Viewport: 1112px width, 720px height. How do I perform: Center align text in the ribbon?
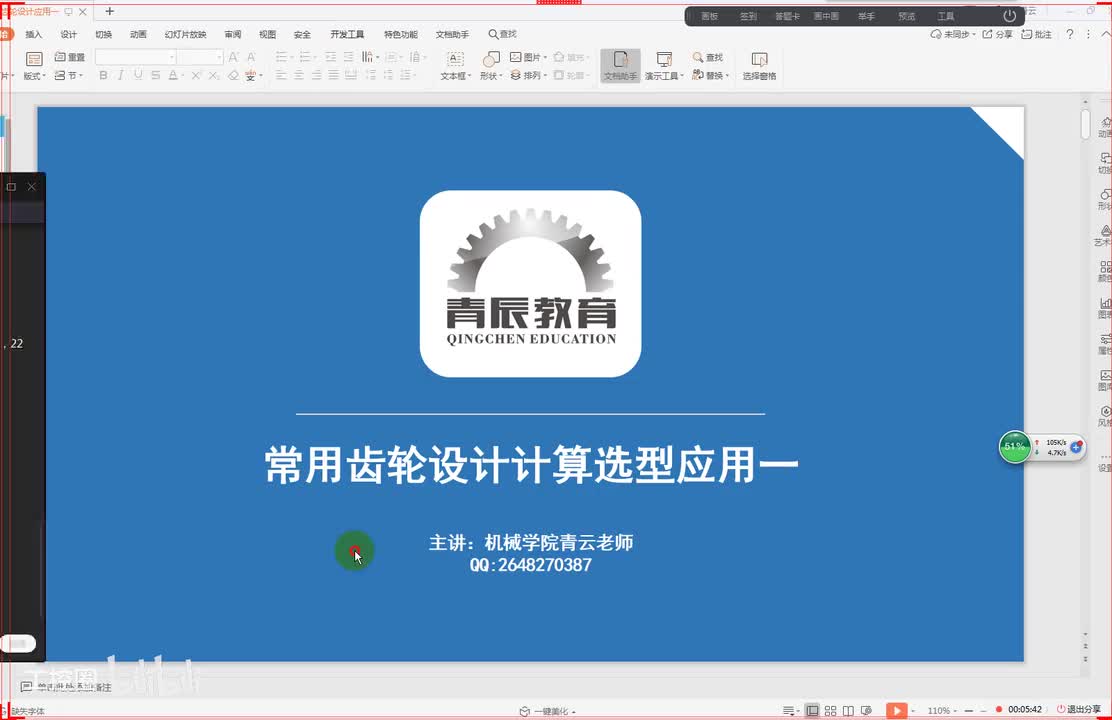[299, 75]
